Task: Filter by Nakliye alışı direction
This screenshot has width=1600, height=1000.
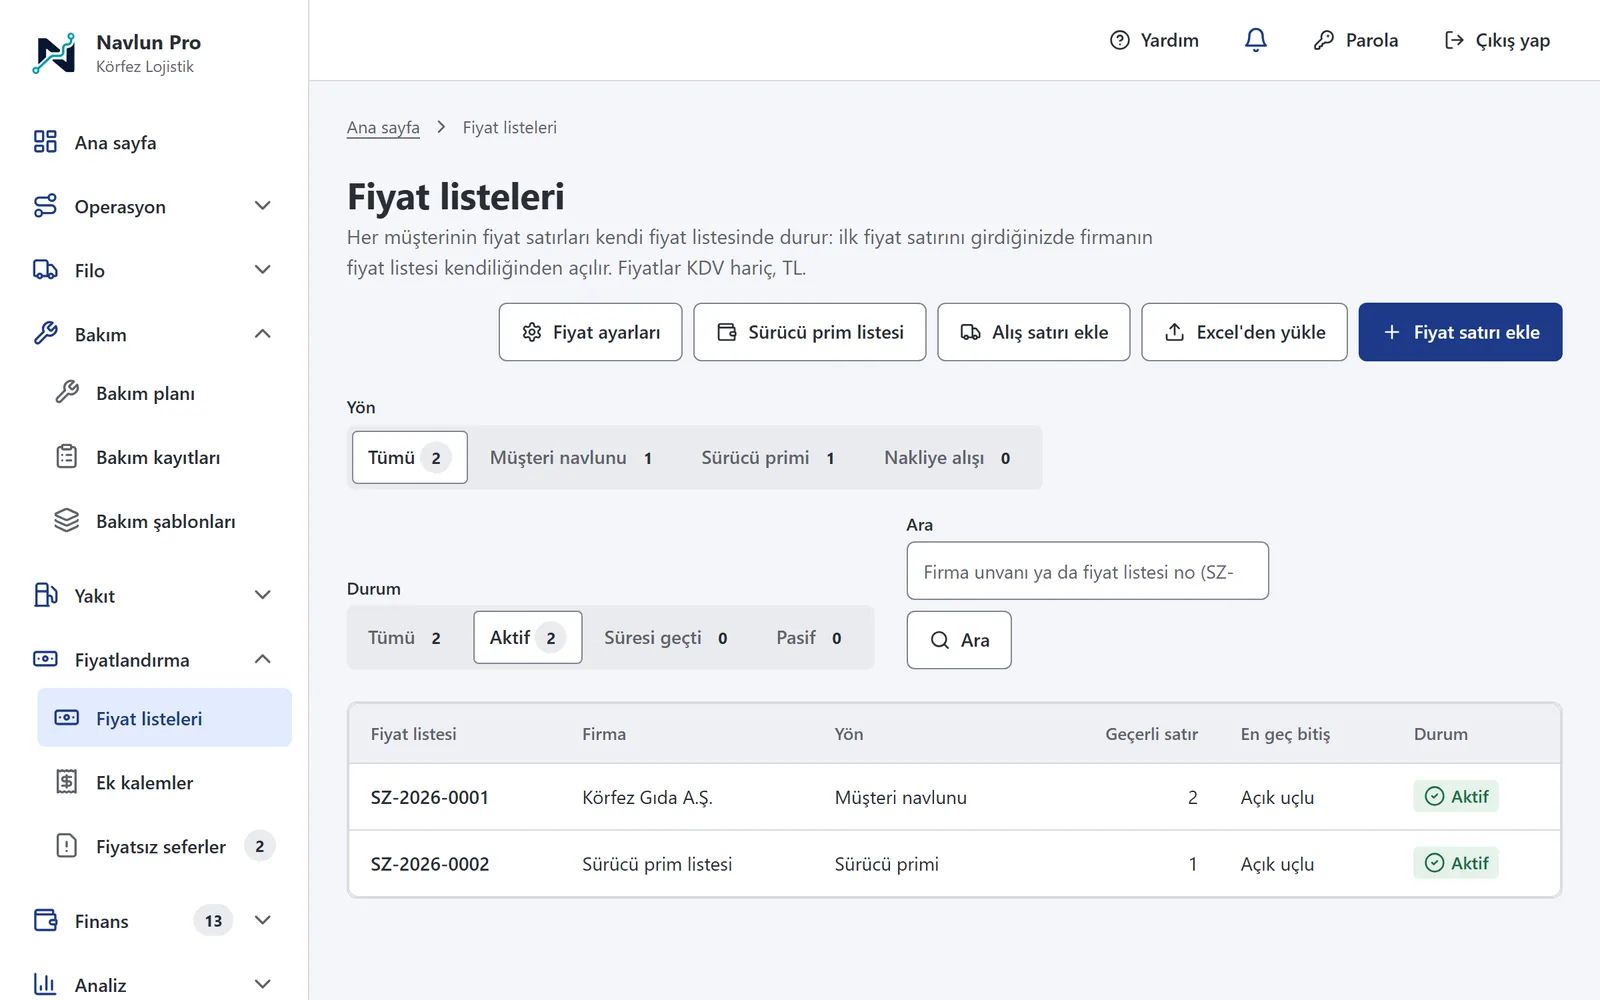Action: point(947,457)
